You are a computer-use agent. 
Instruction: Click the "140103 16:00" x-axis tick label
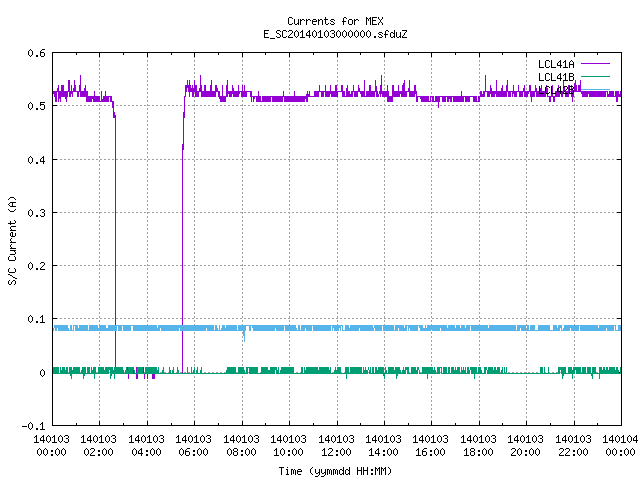[431, 446]
